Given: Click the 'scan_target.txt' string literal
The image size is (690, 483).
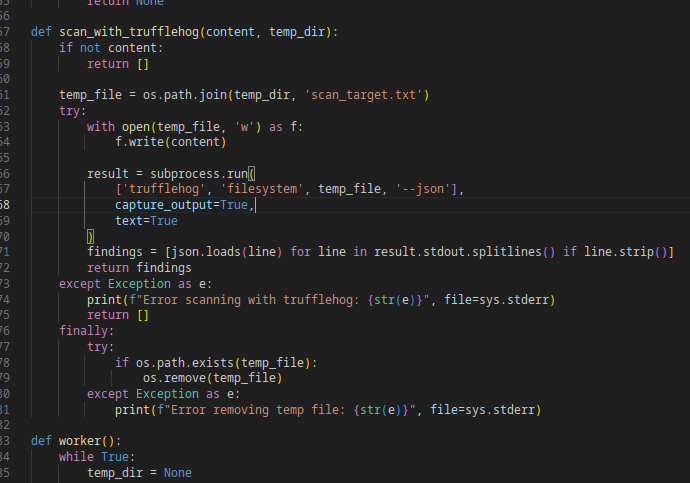Looking at the screenshot, I should pyautogui.click(x=363, y=95).
